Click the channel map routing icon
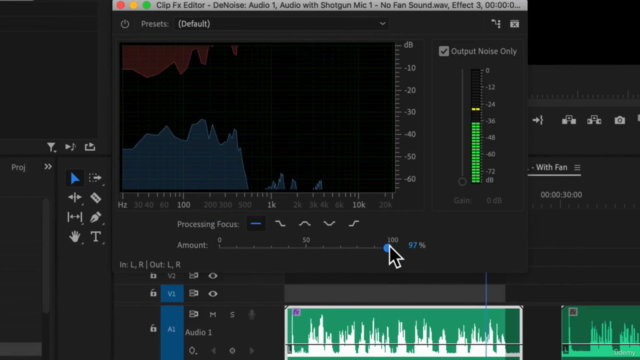640x360 pixels. (x=496, y=24)
